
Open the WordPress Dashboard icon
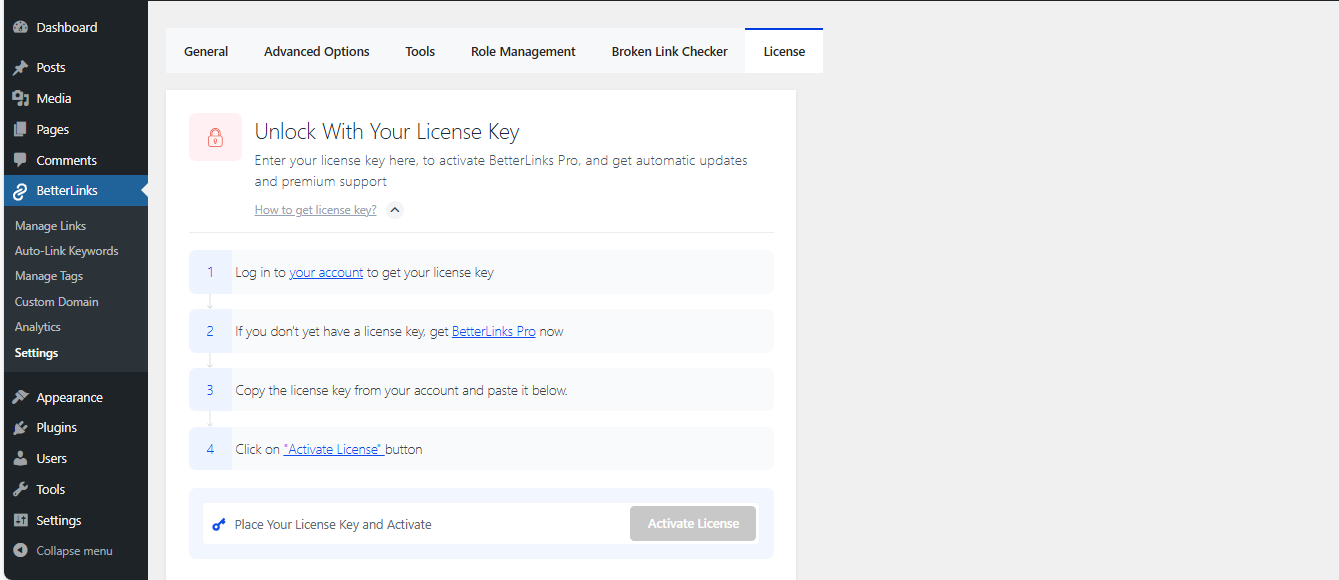tap(22, 27)
